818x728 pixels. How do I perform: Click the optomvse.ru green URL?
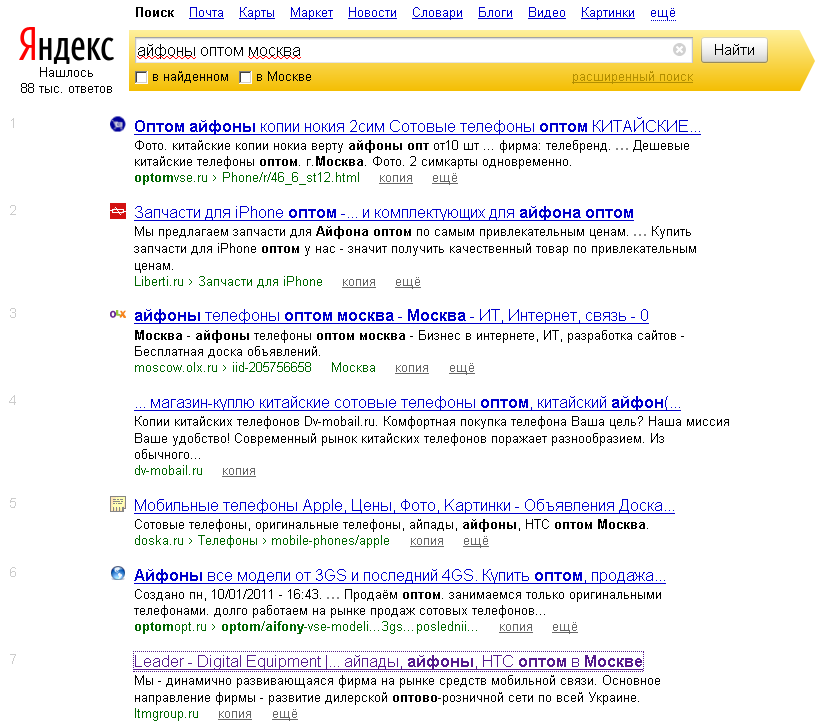[171, 178]
